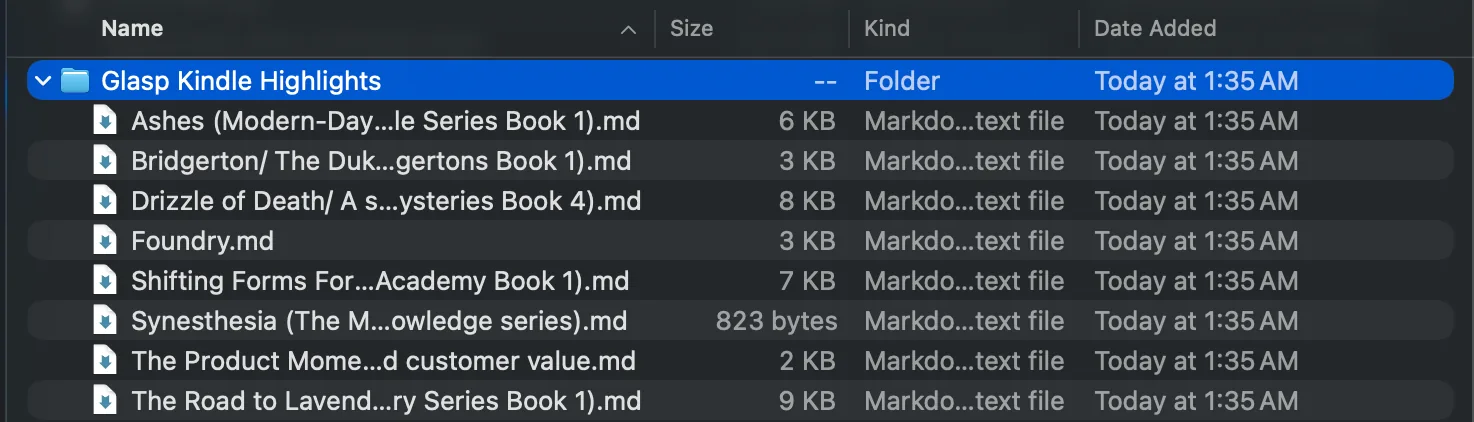Click the Product Moment file icon
Viewport: 1474px width, 422px height.
(x=105, y=361)
